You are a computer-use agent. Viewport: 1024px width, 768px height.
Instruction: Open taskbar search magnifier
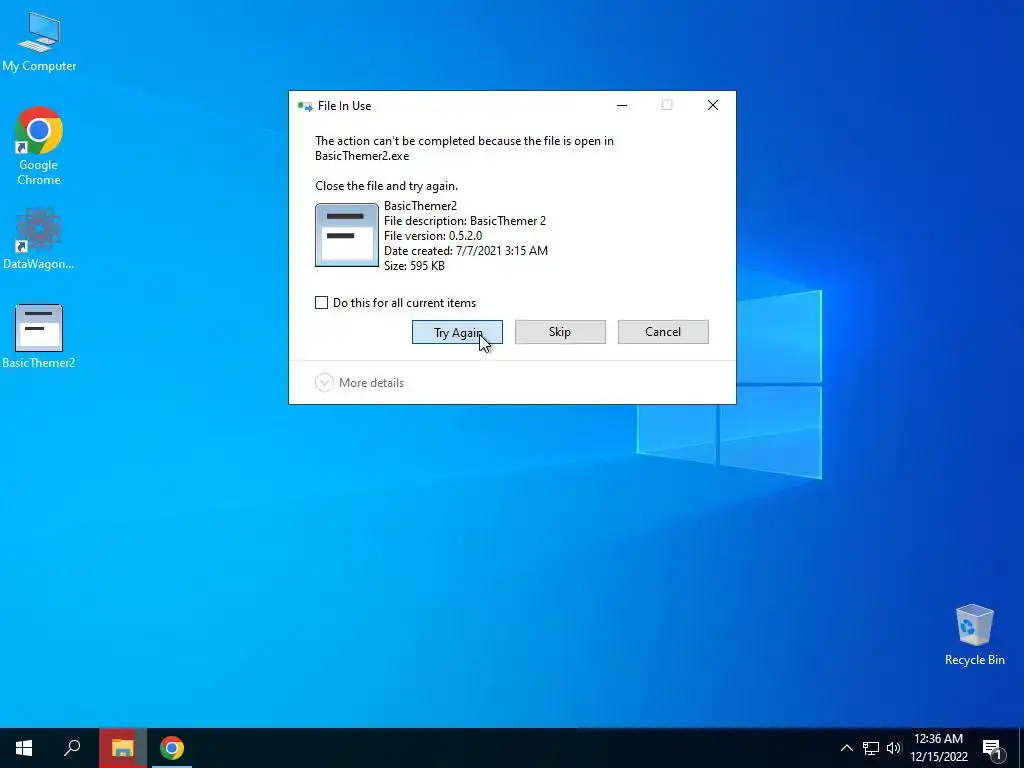tap(72, 748)
